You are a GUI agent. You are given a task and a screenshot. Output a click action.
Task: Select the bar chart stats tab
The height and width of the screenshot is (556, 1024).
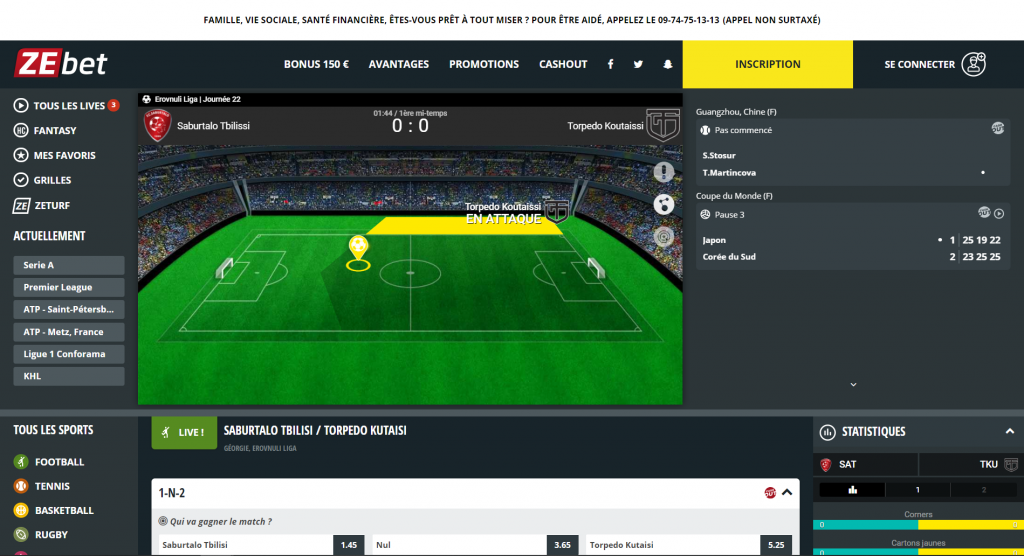tap(852, 490)
